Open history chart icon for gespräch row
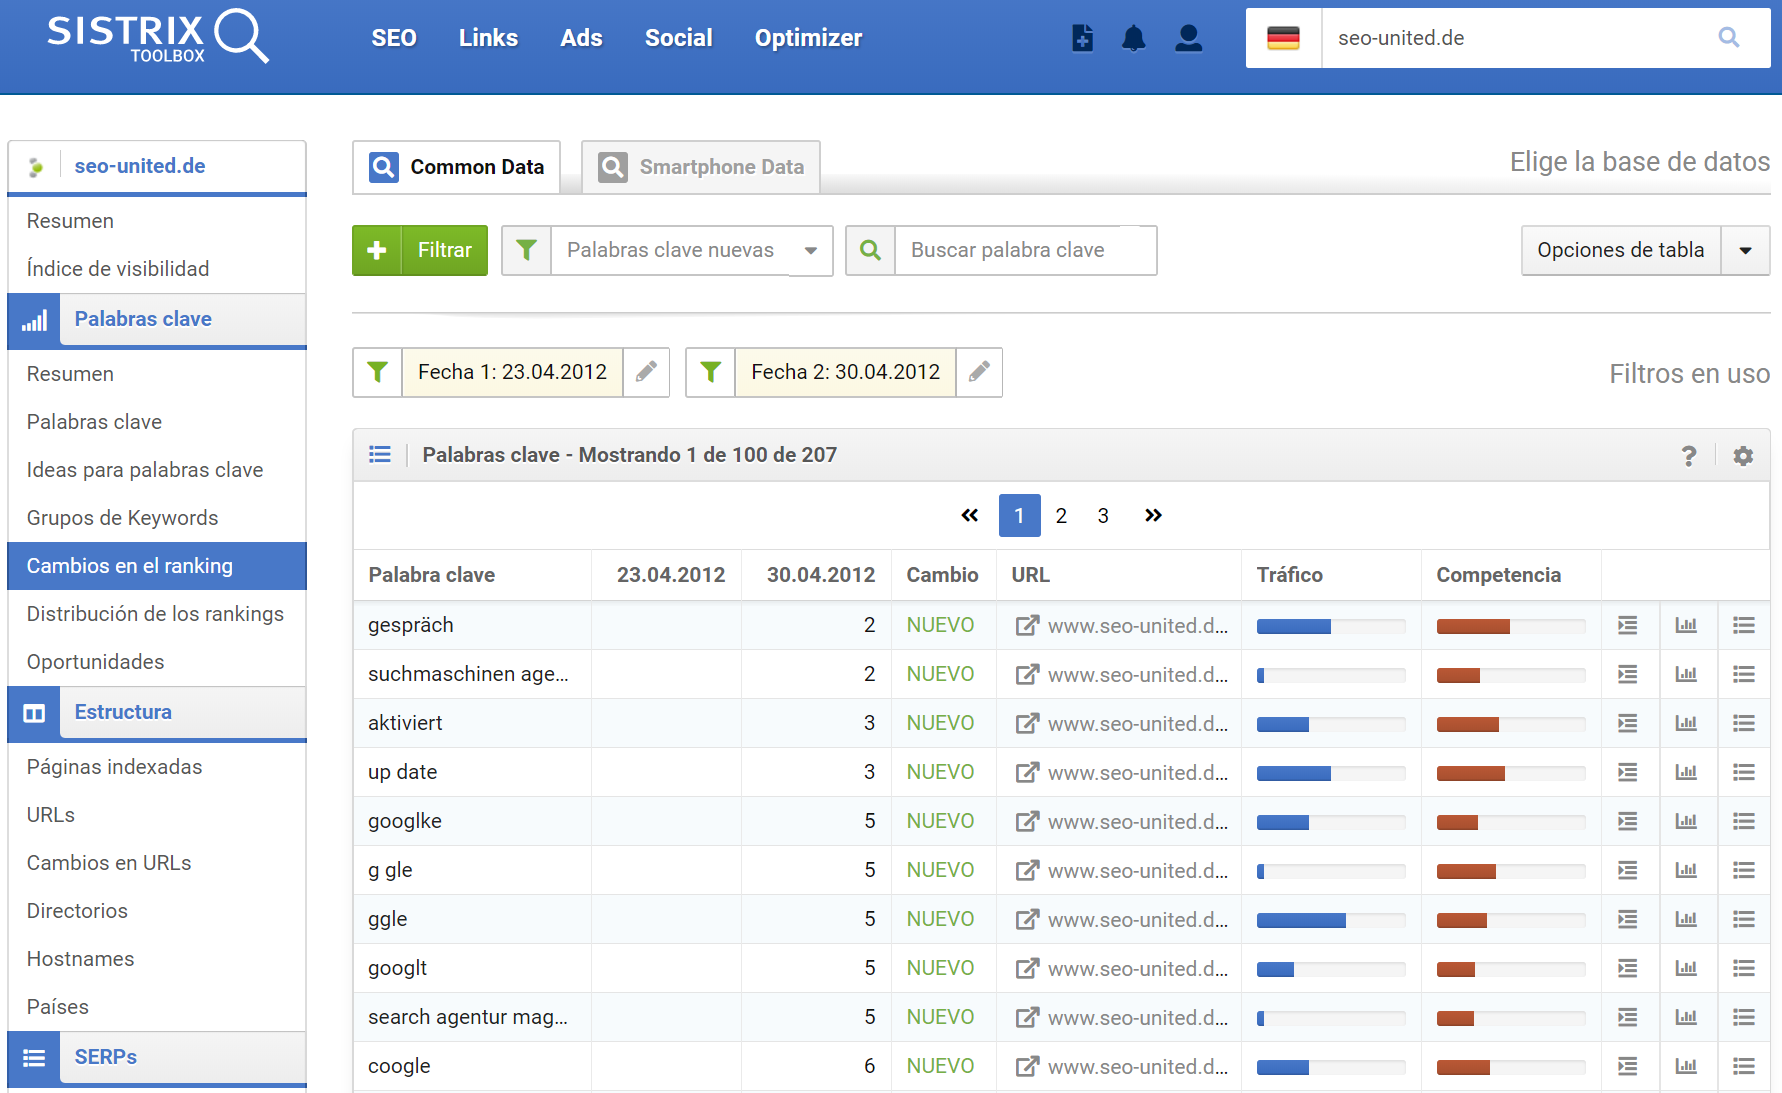Image resolution: width=1782 pixels, height=1093 pixels. tap(1686, 626)
